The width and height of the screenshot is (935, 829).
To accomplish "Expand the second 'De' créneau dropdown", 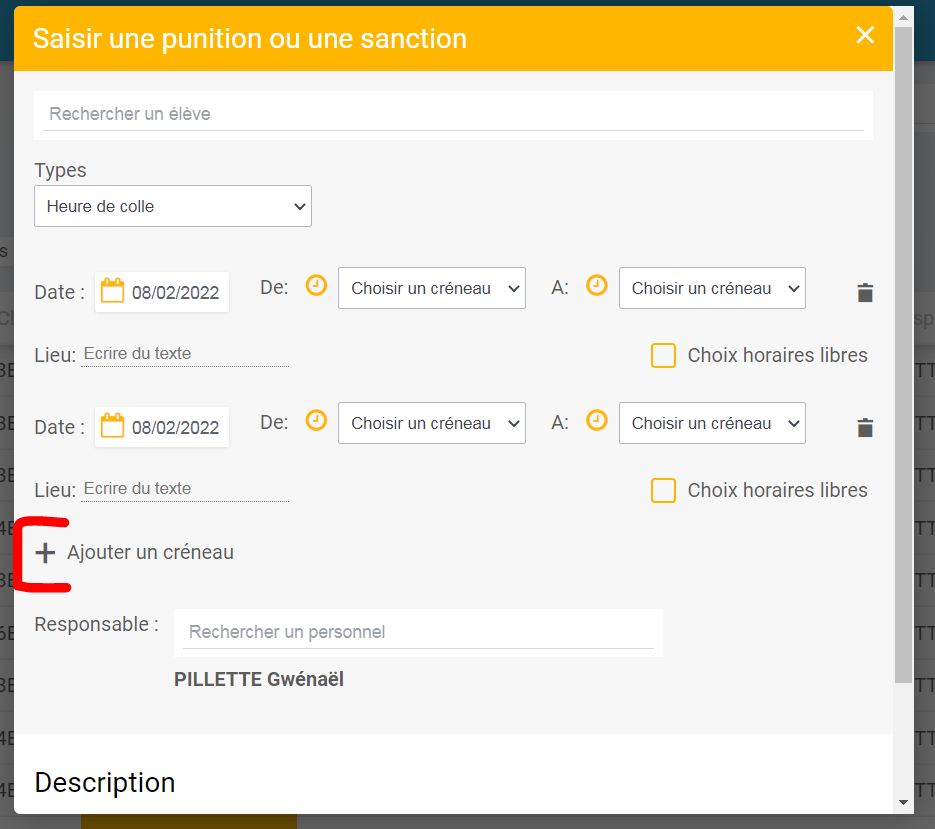I will pos(432,423).
